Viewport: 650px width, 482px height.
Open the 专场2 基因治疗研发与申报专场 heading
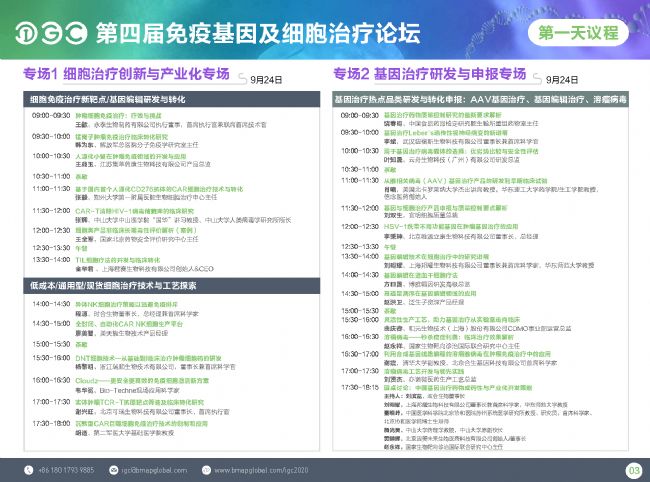[x=428, y=75]
